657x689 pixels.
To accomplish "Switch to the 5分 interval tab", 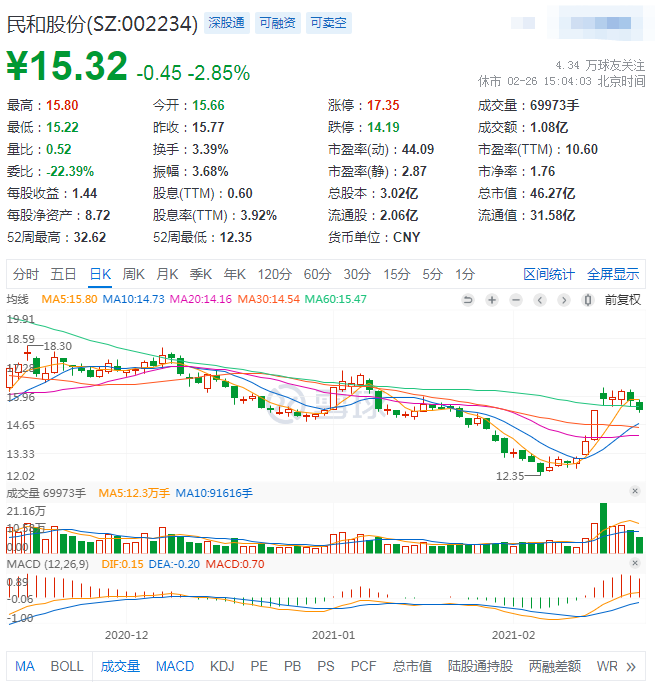I will tap(432, 274).
